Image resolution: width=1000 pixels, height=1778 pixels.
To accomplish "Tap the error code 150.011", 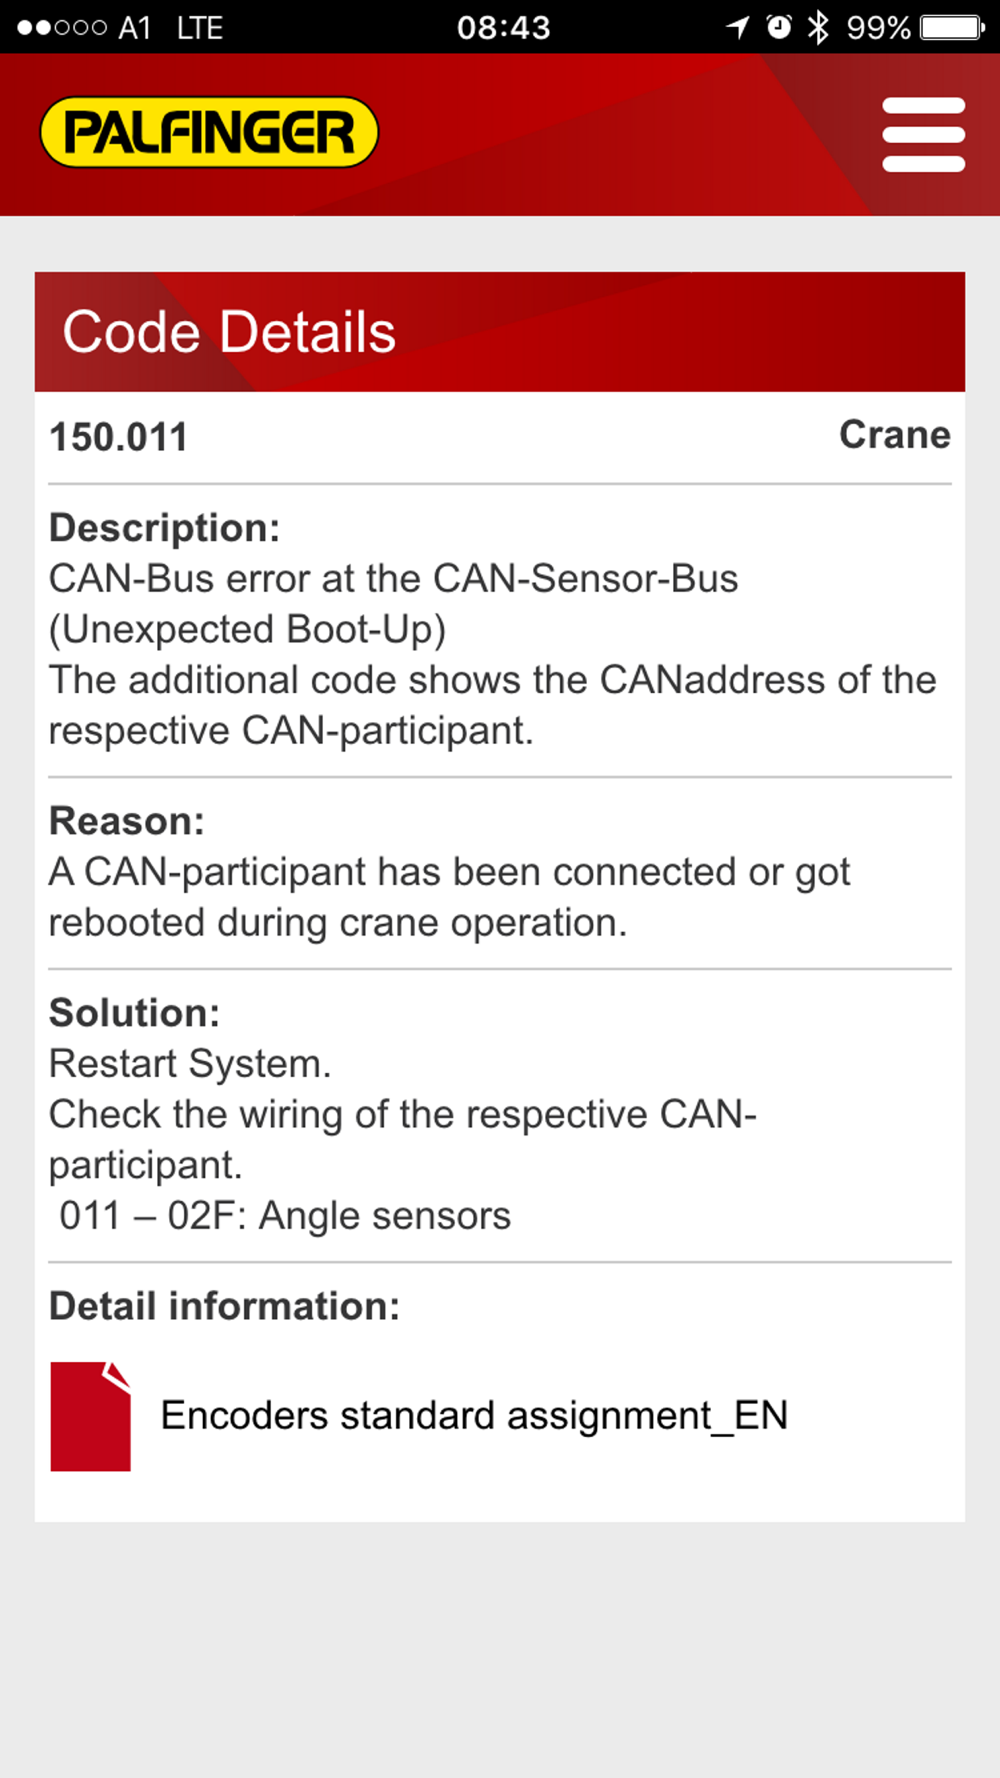I will point(119,437).
